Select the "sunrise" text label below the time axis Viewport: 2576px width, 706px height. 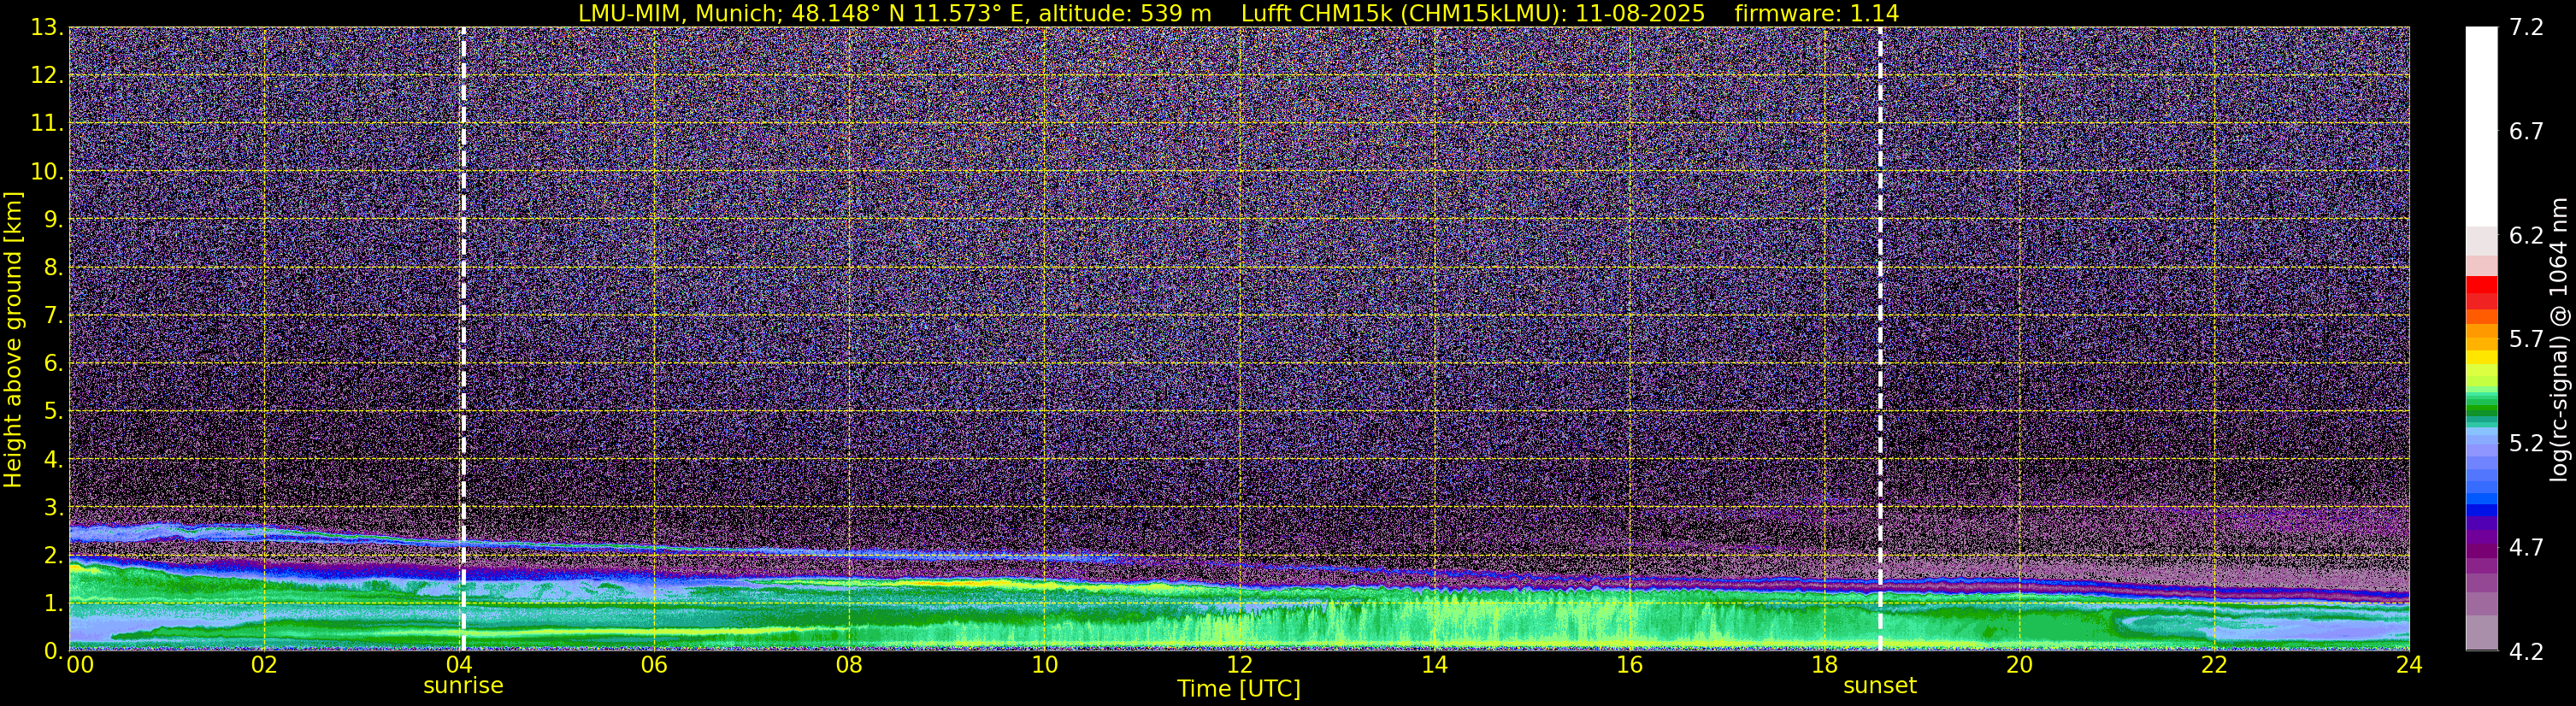click(463, 686)
